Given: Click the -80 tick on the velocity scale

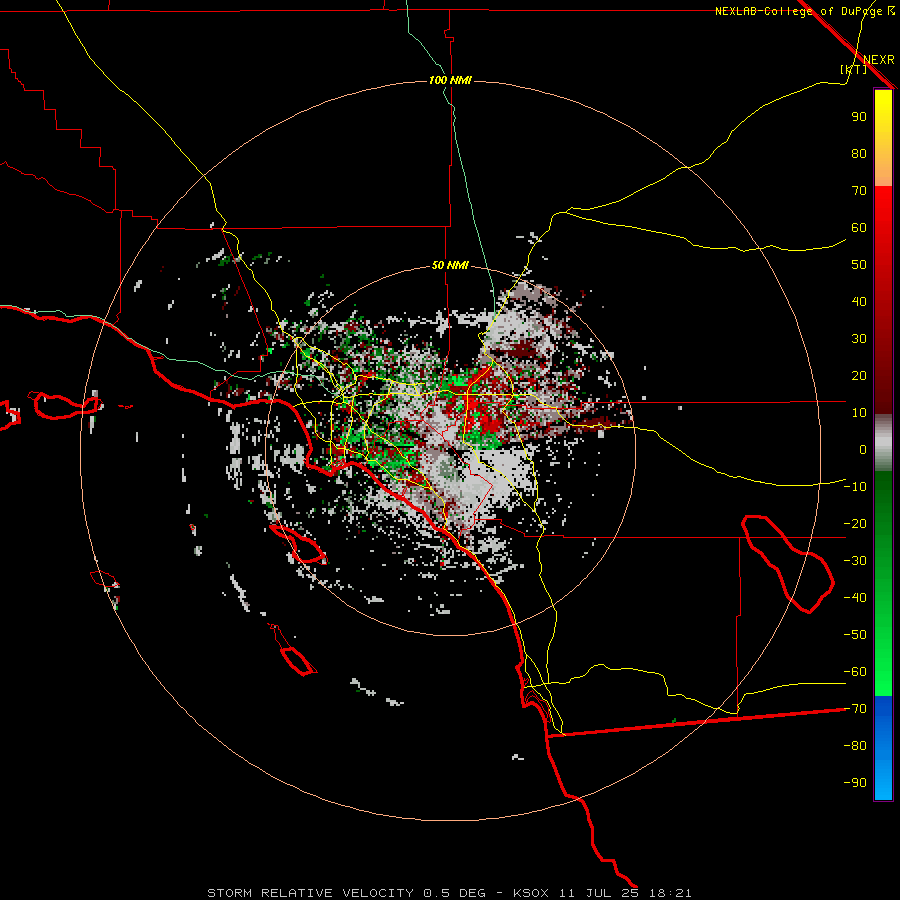Looking at the screenshot, I should pyautogui.click(x=855, y=746).
